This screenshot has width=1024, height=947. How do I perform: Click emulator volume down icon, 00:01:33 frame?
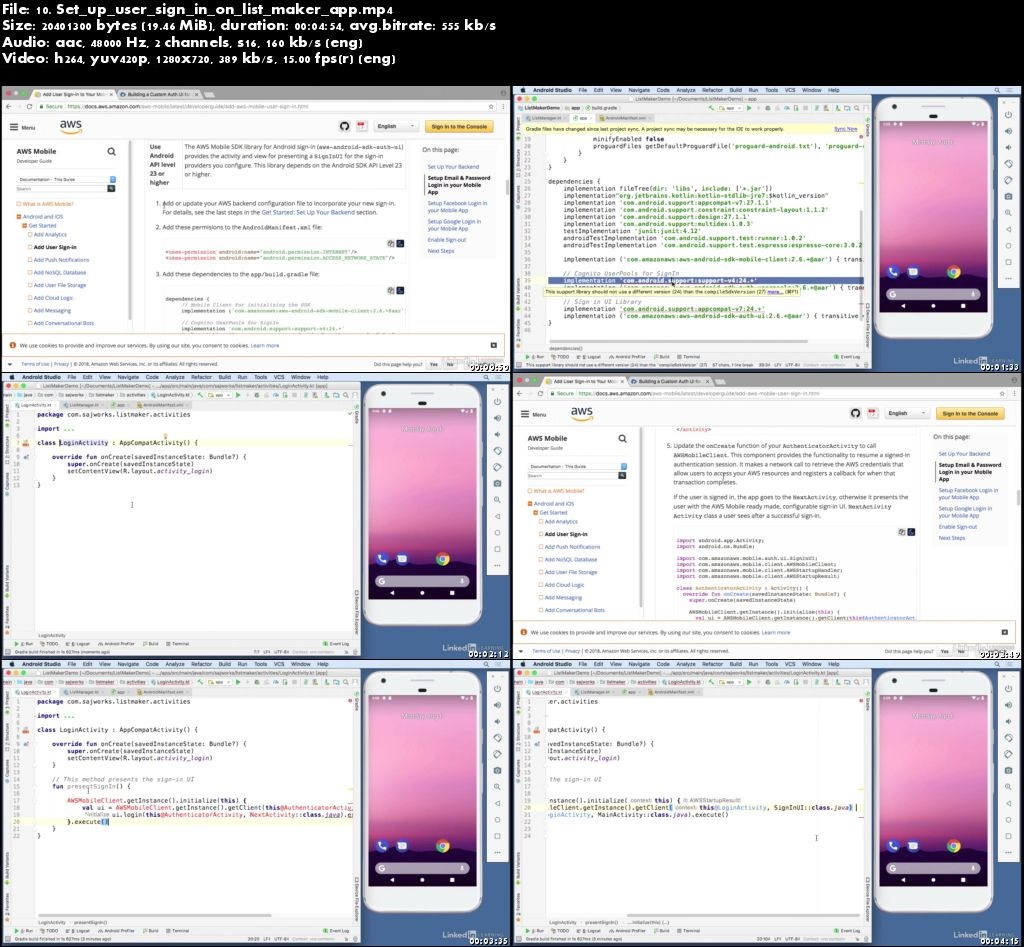1008,147
